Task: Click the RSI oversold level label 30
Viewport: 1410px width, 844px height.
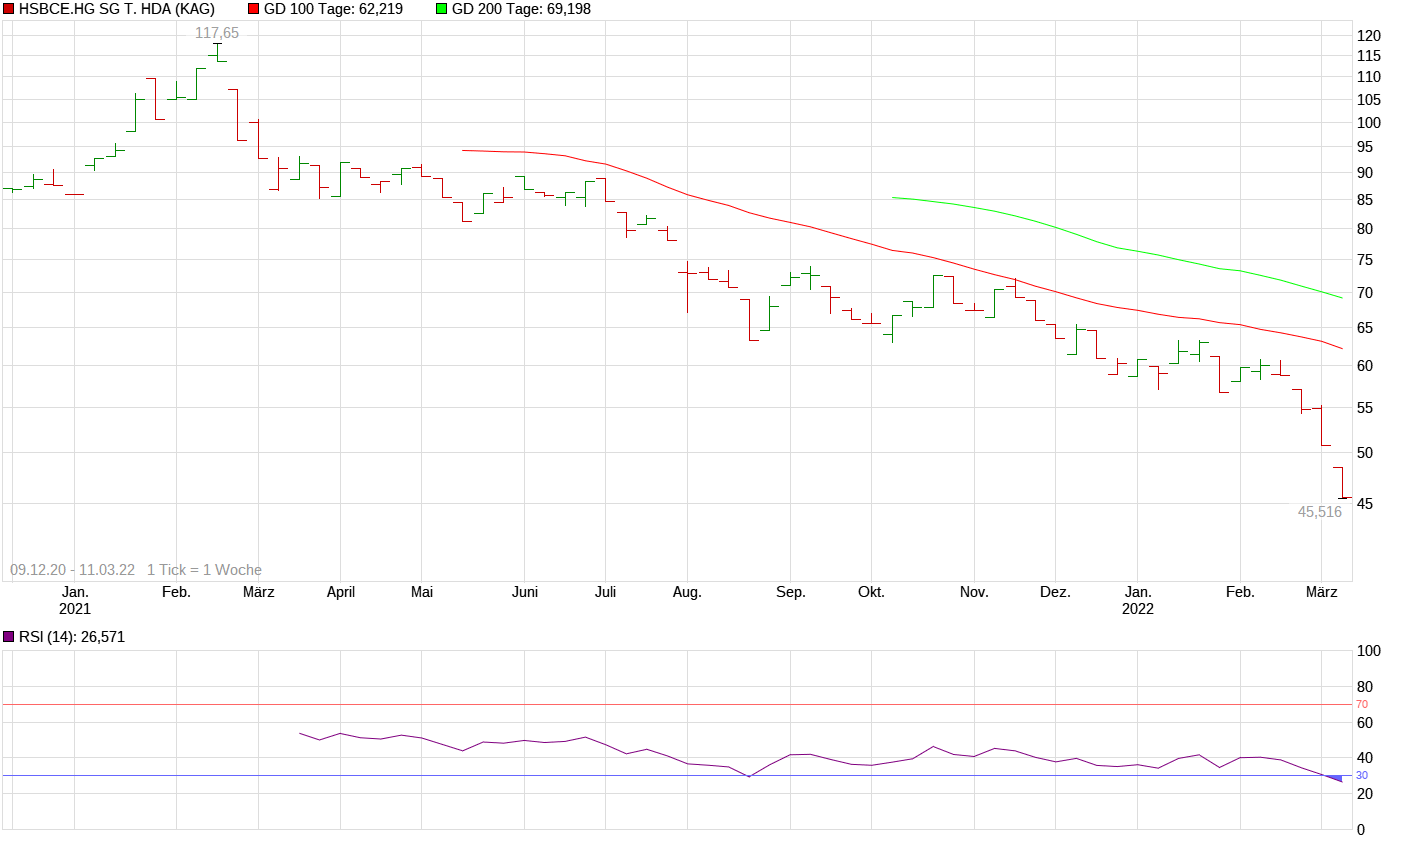Action: point(1362,776)
